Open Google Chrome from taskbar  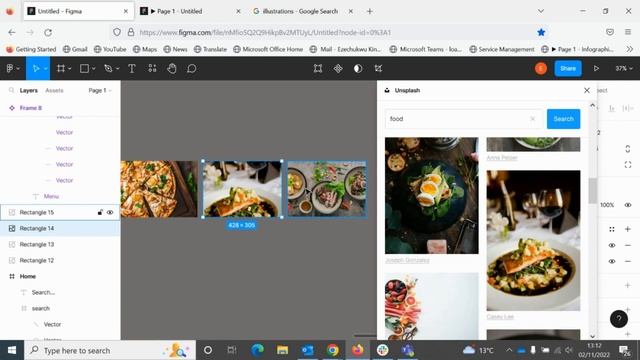tap(332, 350)
